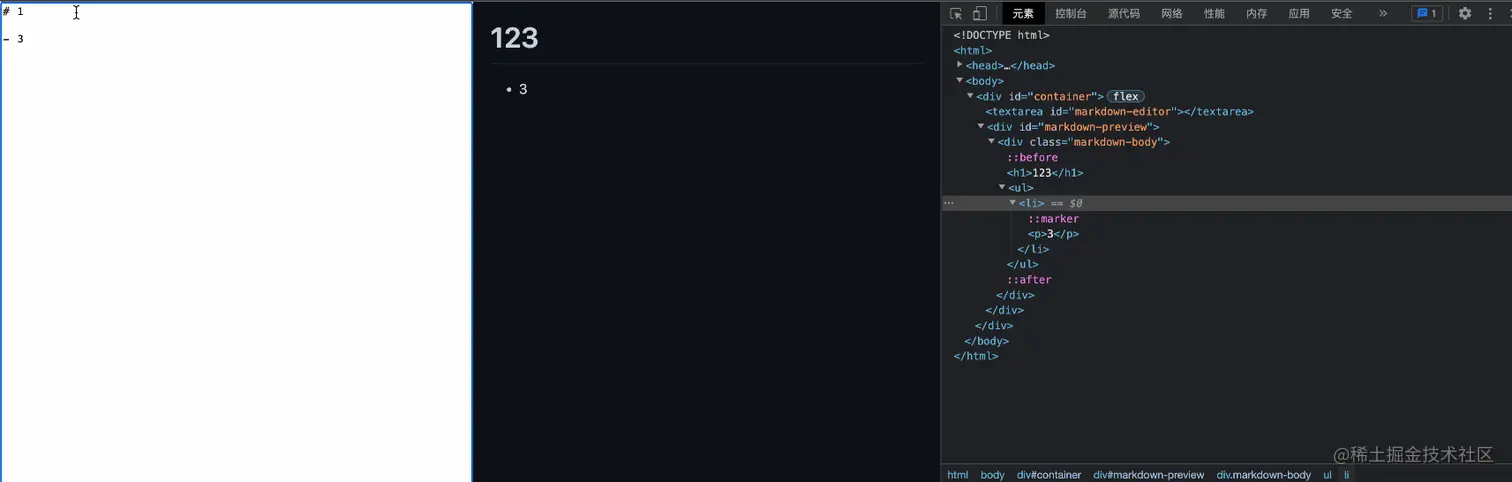Switch to the 元素 tab
This screenshot has width=1512, height=482.
(1023, 14)
